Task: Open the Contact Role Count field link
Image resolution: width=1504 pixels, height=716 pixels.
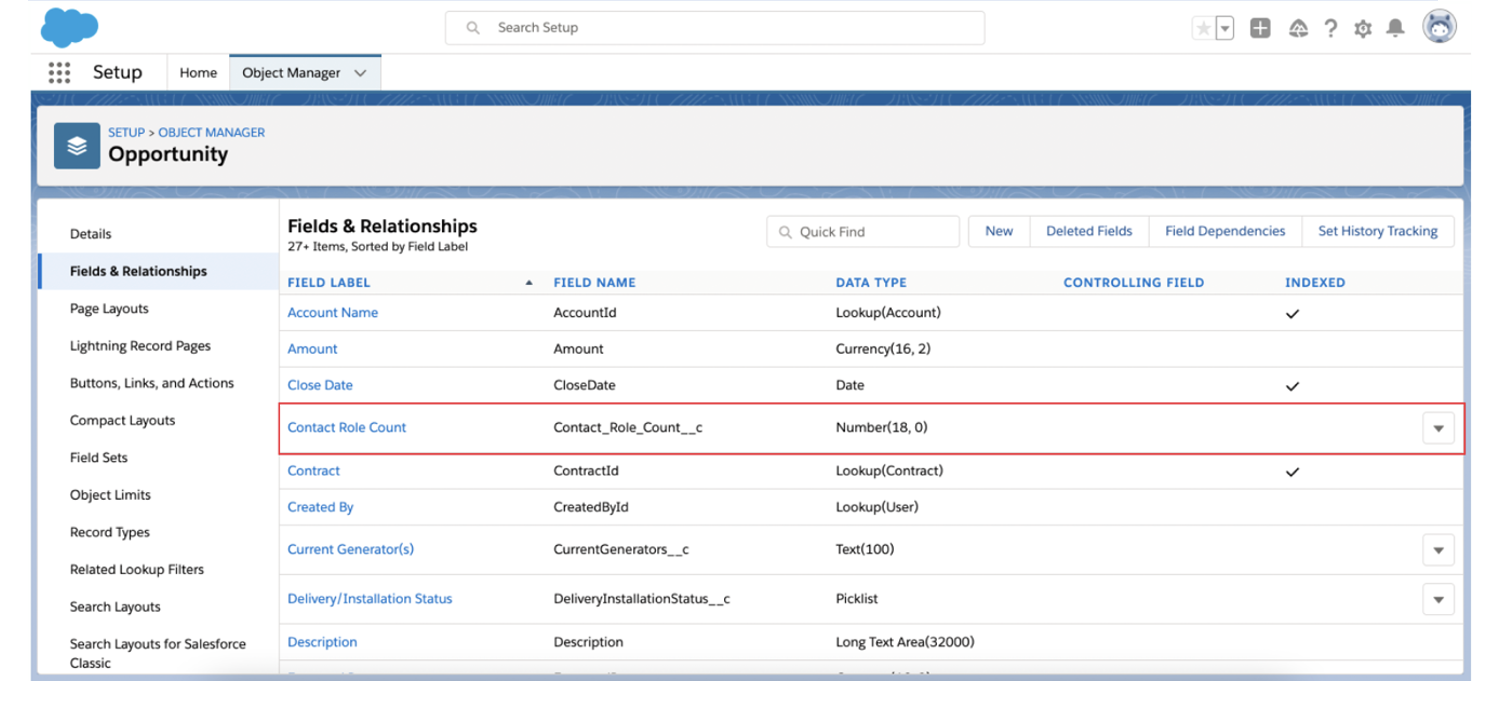Action: tap(347, 427)
